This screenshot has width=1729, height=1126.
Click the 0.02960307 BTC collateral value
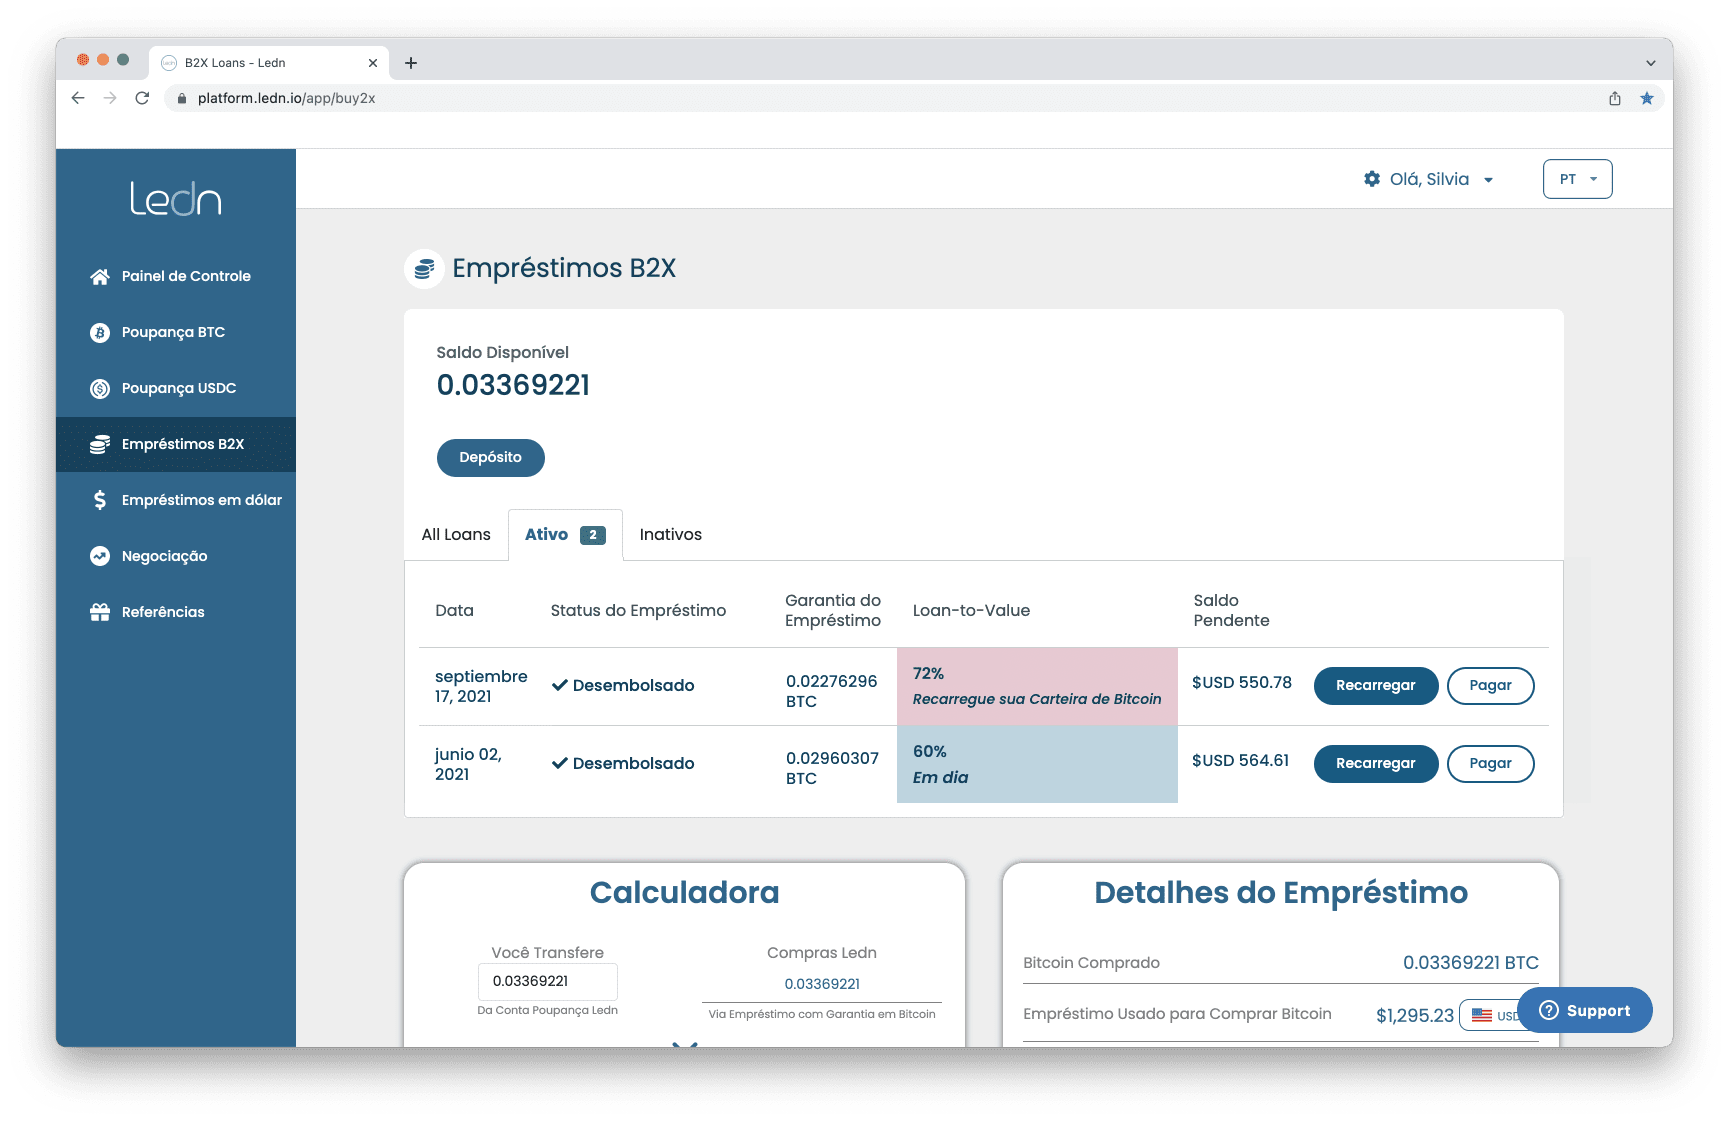click(833, 769)
